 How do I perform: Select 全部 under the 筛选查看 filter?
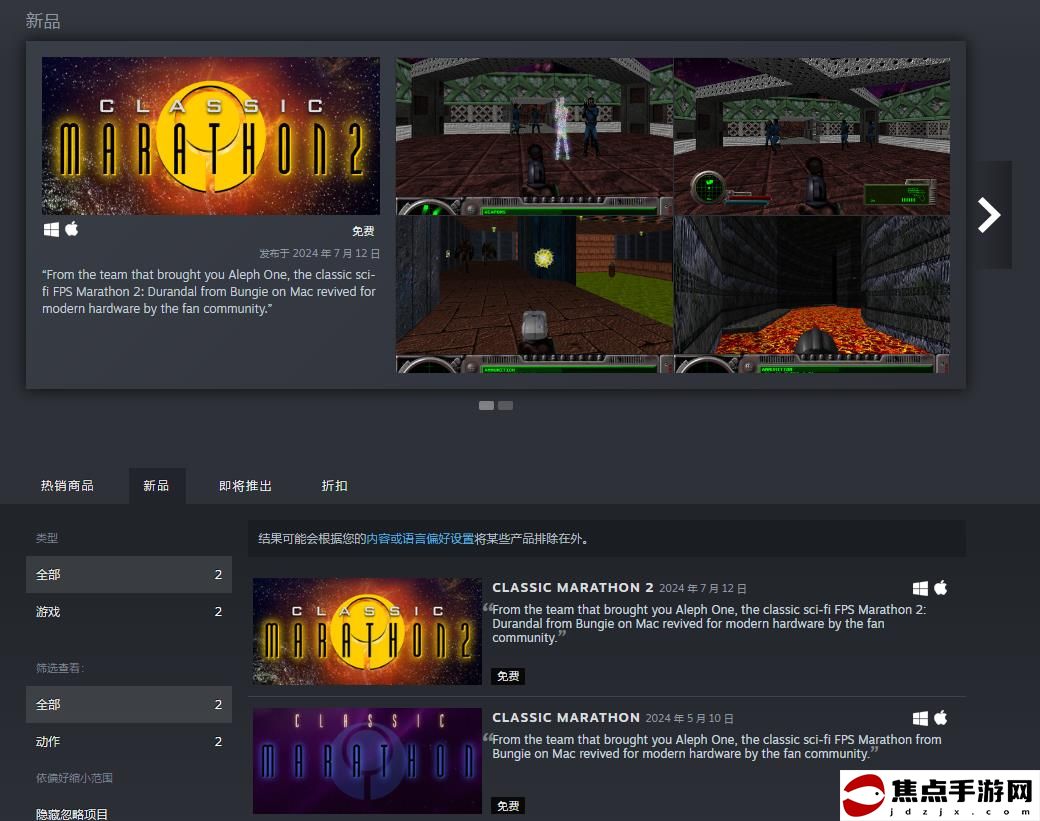[x=129, y=704]
